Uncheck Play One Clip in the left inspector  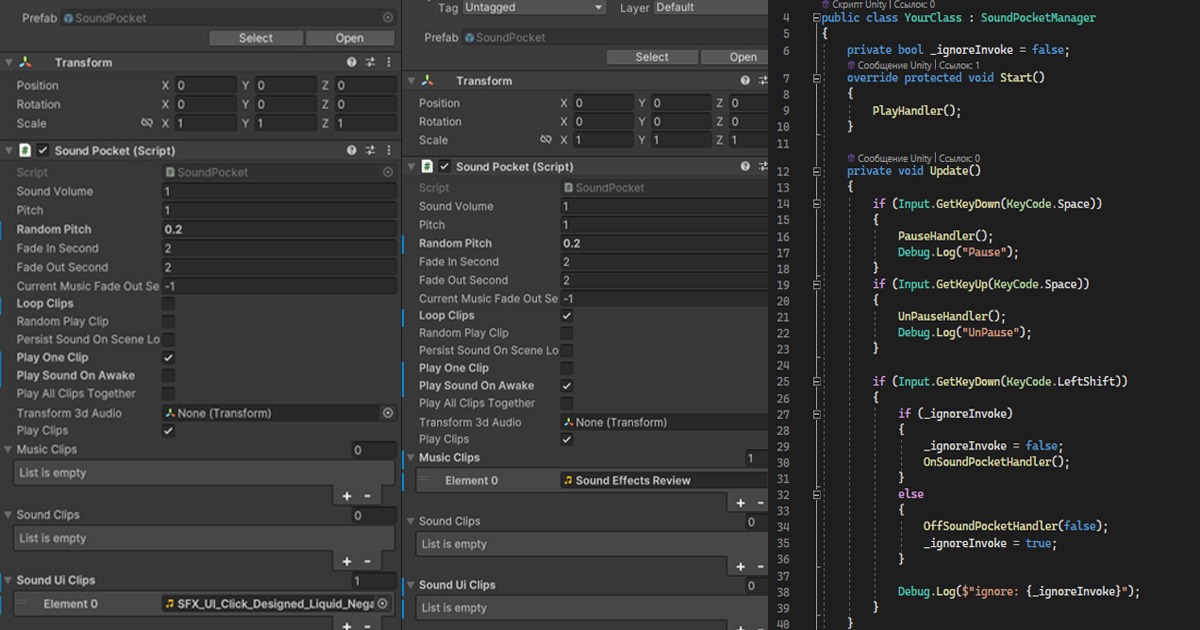(x=168, y=358)
